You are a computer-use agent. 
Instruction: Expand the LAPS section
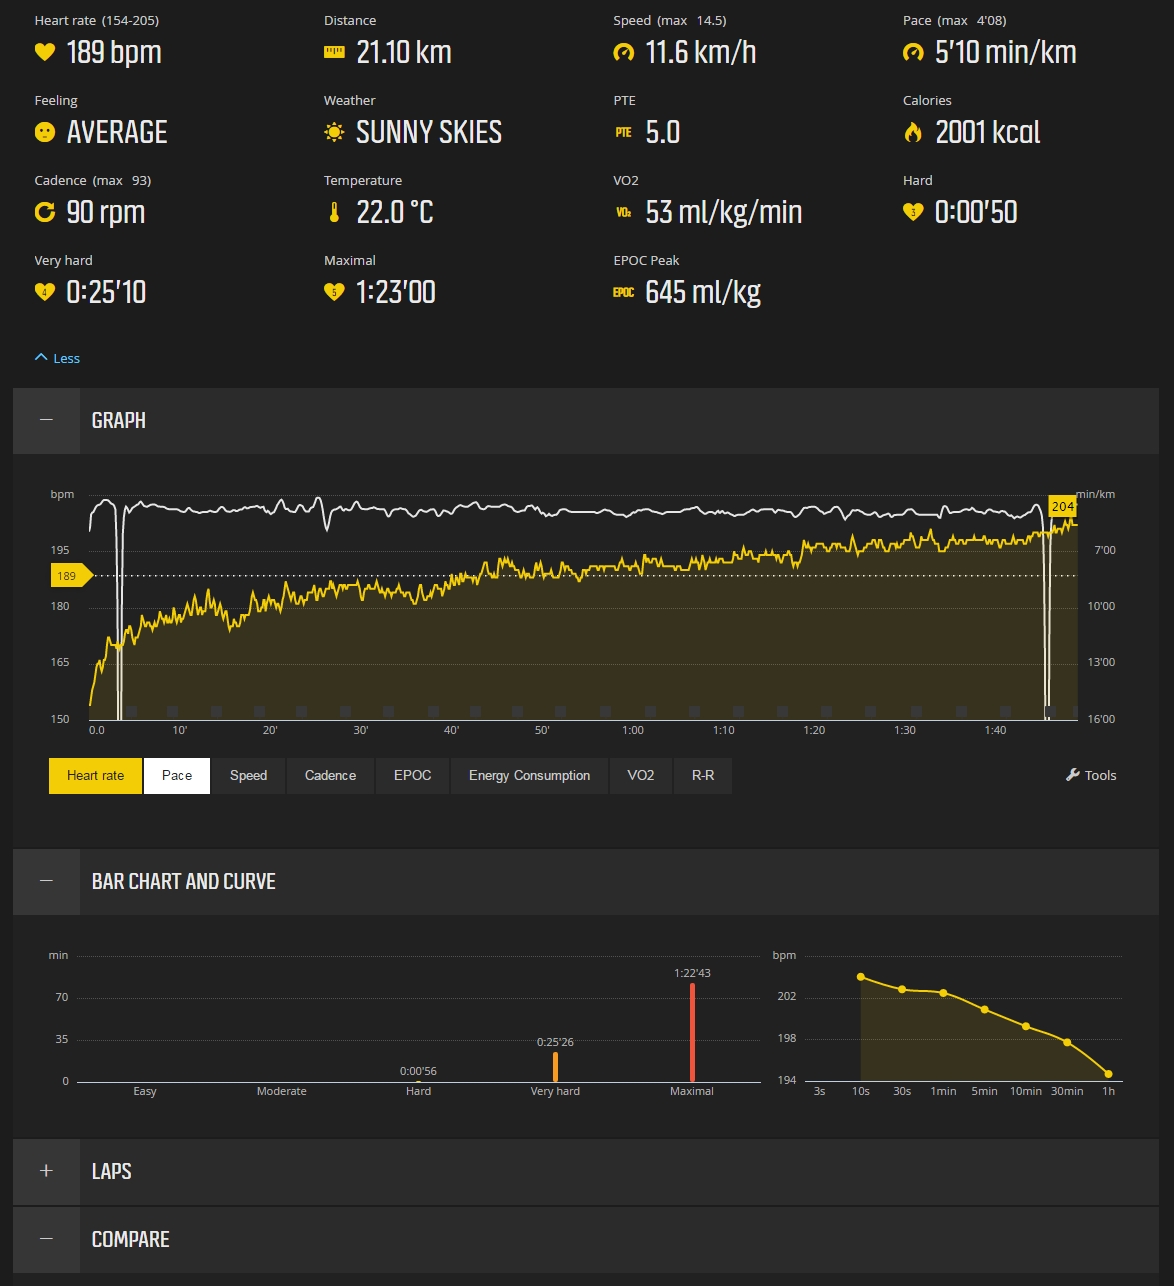pyautogui.click(x=46, y=1171)
